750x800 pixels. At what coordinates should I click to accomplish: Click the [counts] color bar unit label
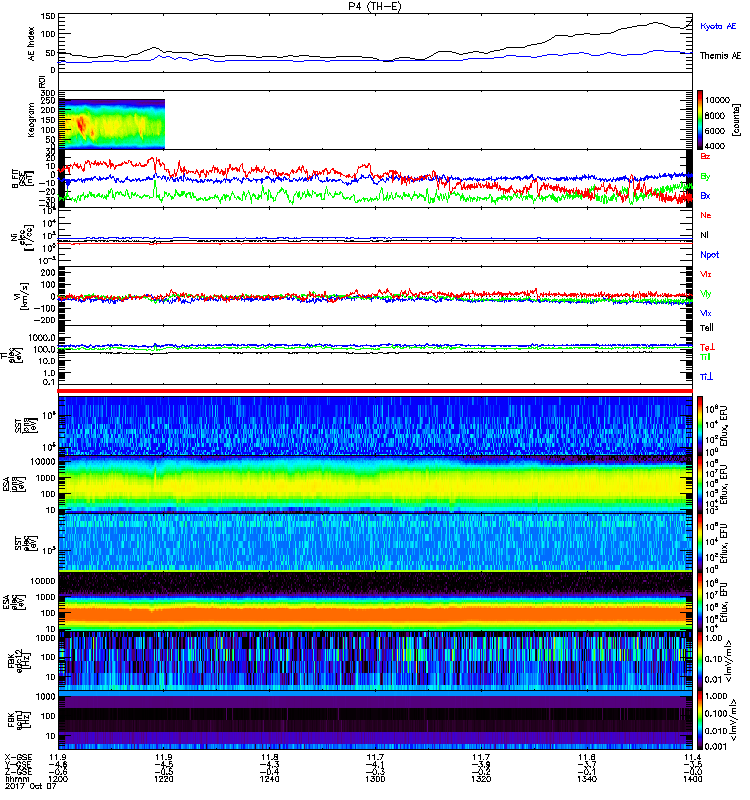click(x=735, y=119)
